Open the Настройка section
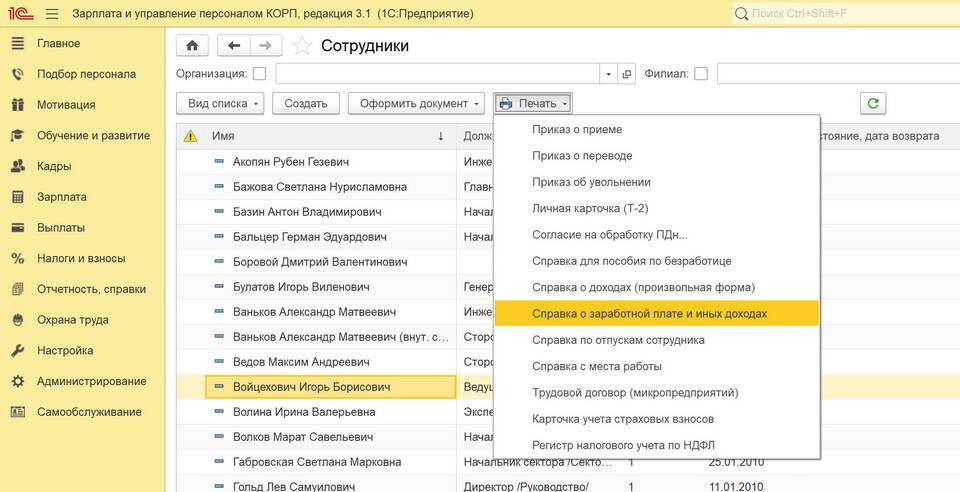 (65, 351)
